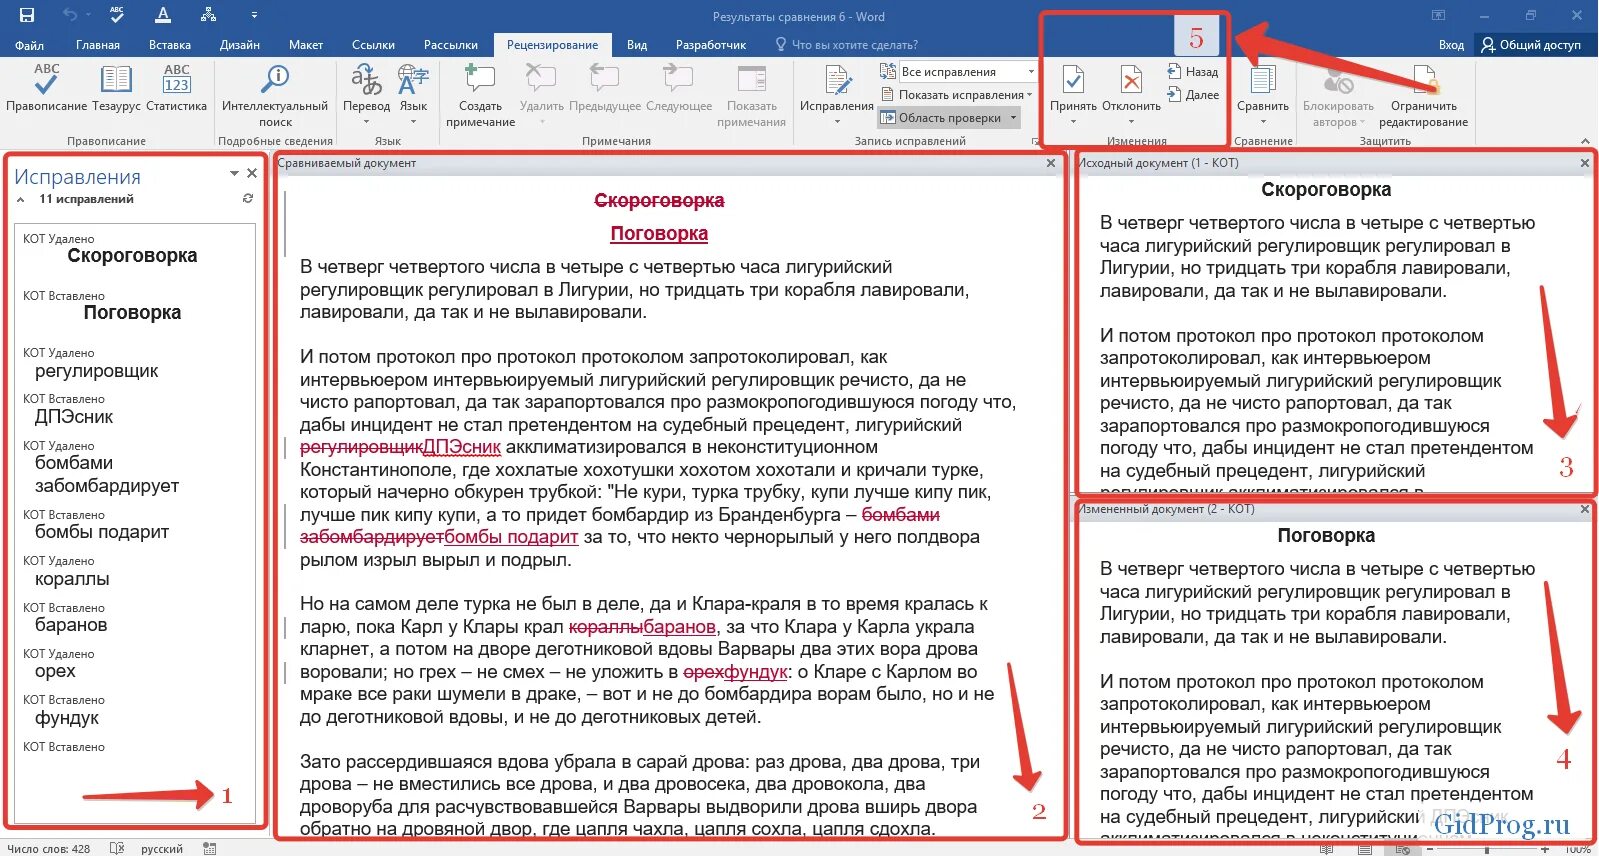
Task: Click struck-through Скороговорка heading in compared document
Action: coord(659,201)
